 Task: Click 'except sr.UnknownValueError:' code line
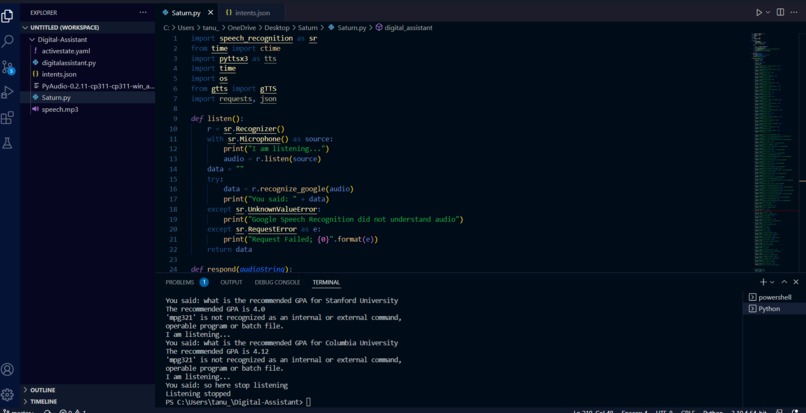[263, 209]
